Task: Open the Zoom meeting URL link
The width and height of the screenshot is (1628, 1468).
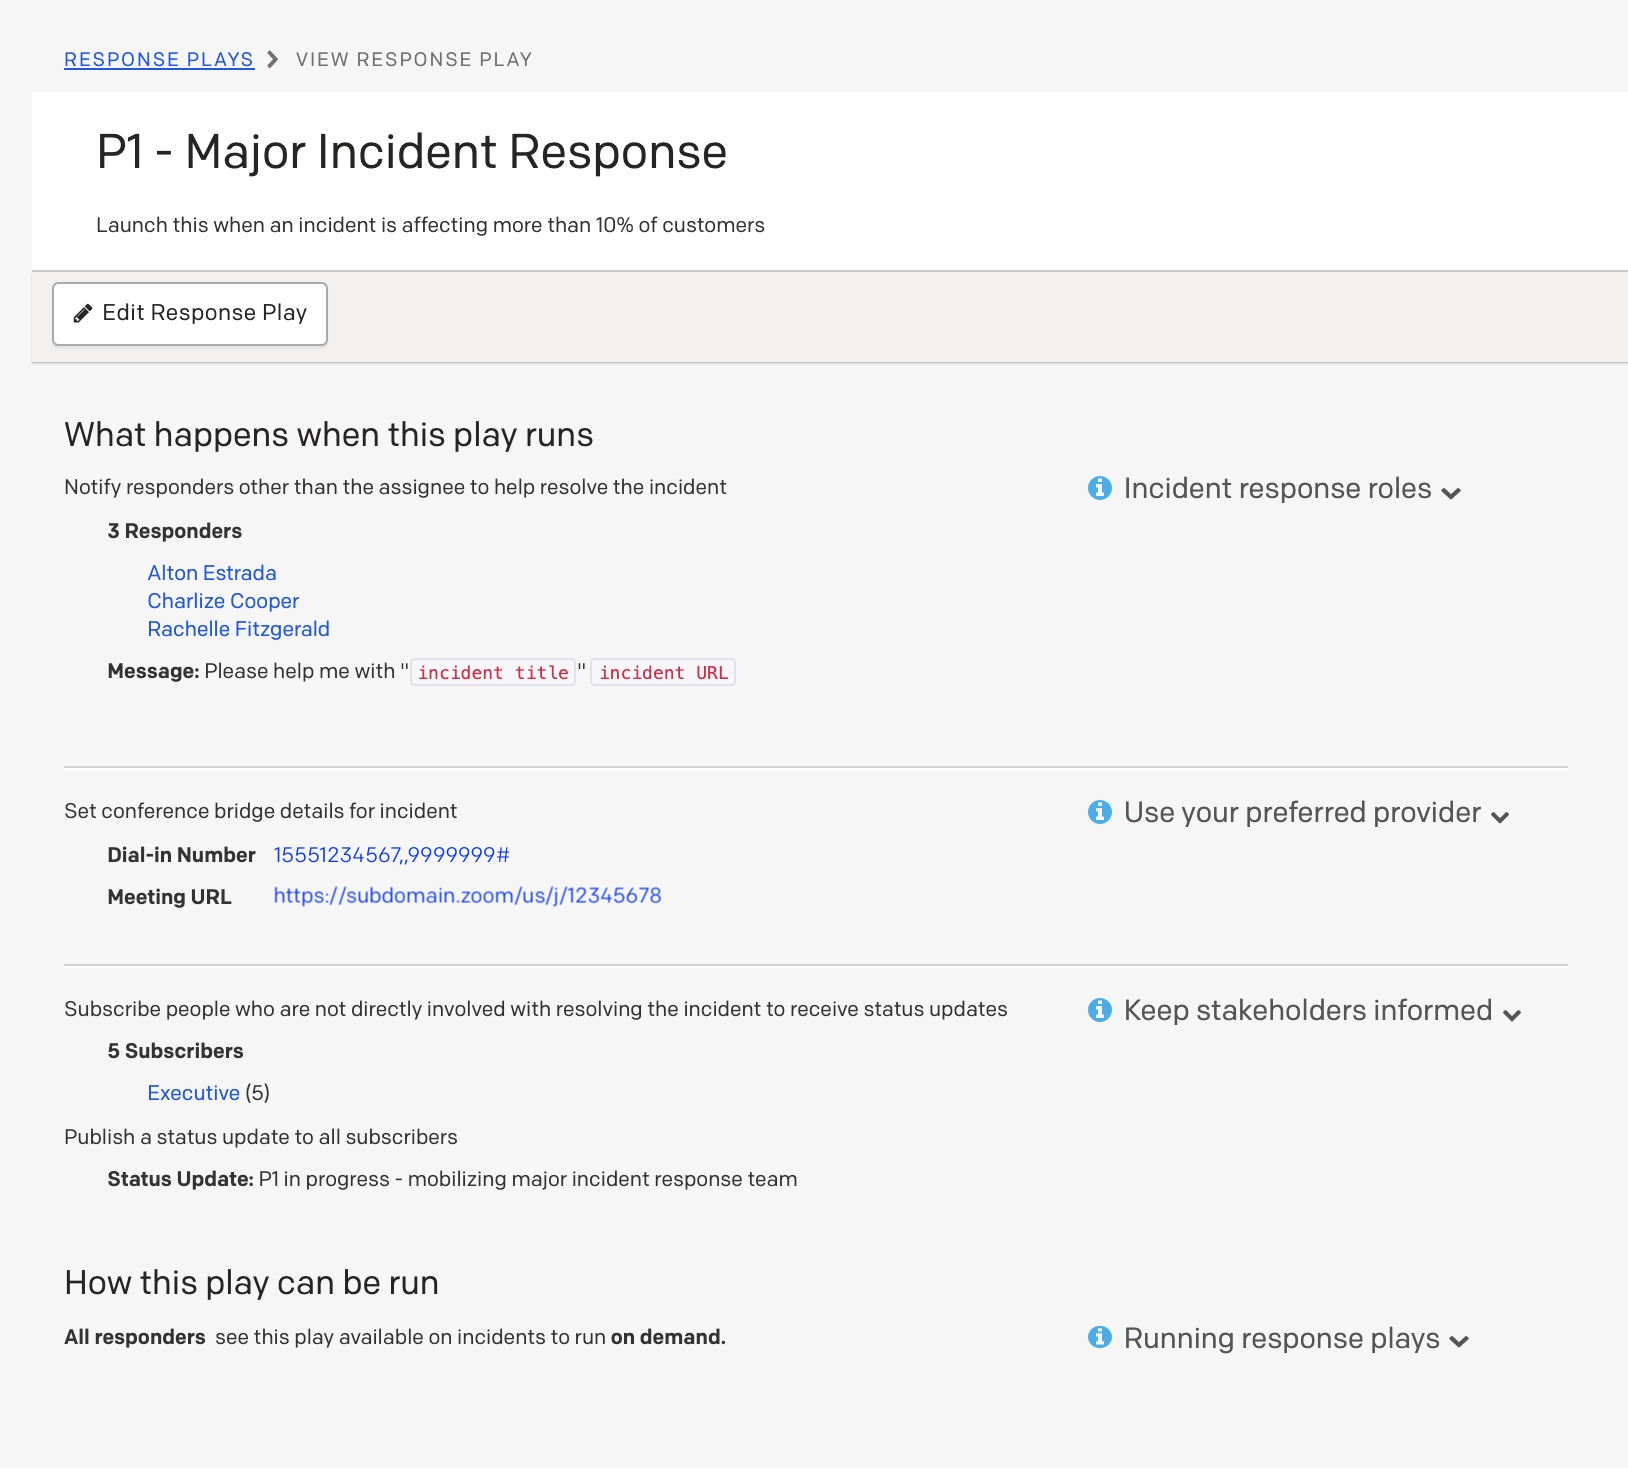Action: tap(467, 896)
